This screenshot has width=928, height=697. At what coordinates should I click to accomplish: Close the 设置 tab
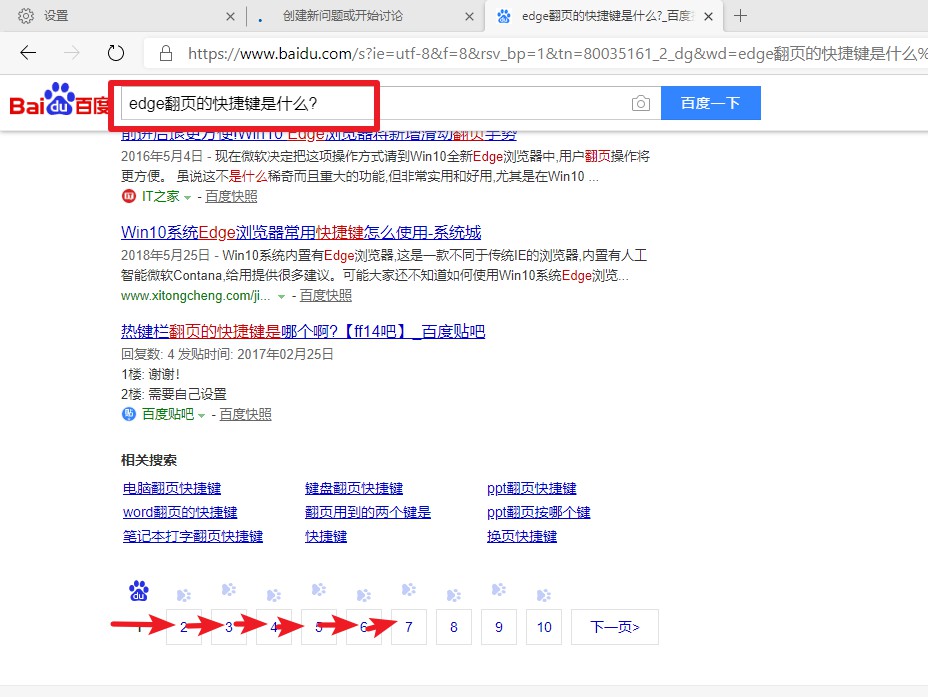[x=230, y=17]
